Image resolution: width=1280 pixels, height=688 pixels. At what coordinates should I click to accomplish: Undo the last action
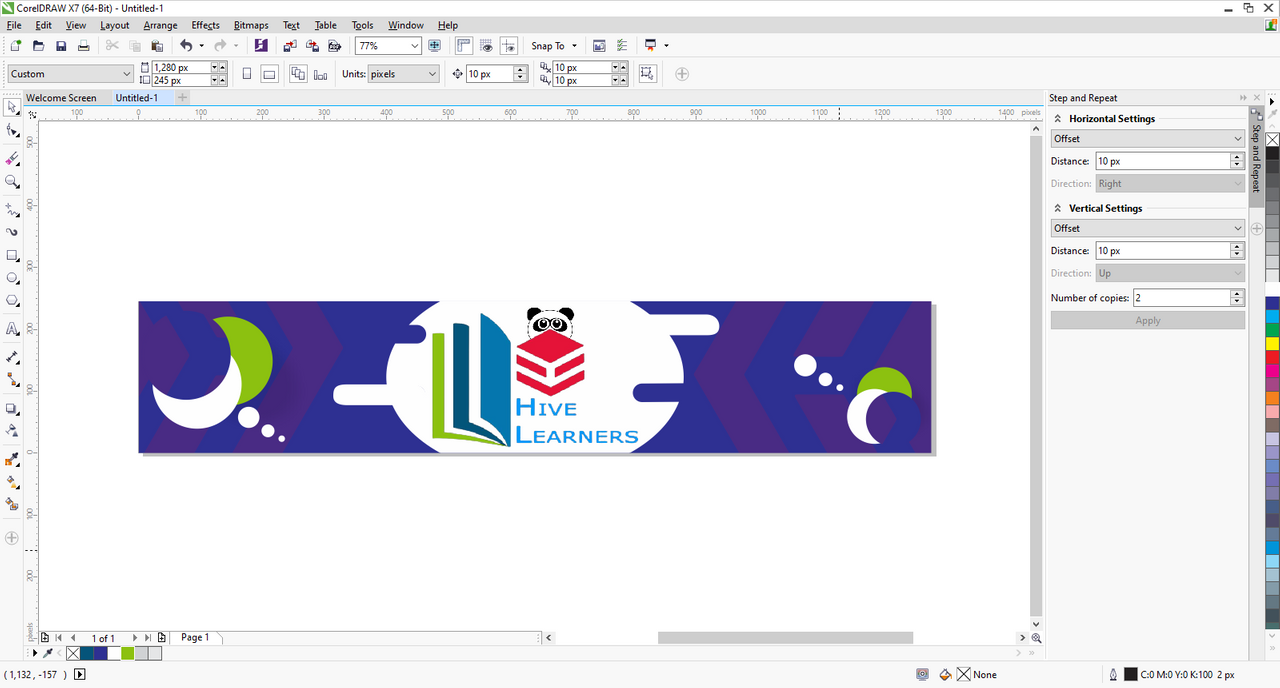click(186, 46)
